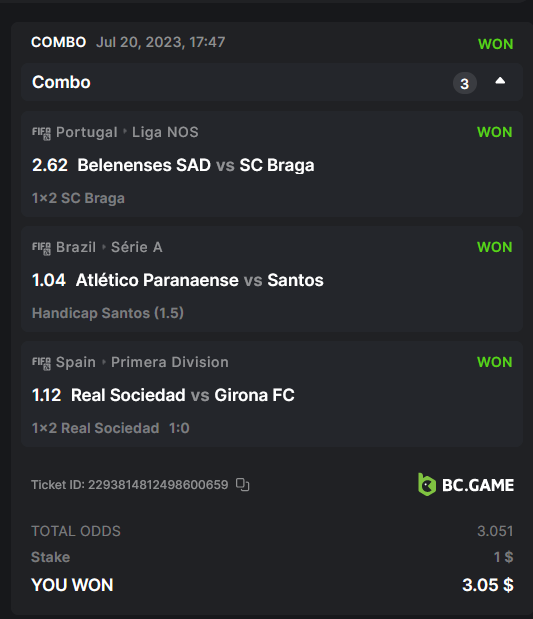Click the FIFA icon next to Spain
This screenshot has width=533, height=619.
[x=41, y=363]
